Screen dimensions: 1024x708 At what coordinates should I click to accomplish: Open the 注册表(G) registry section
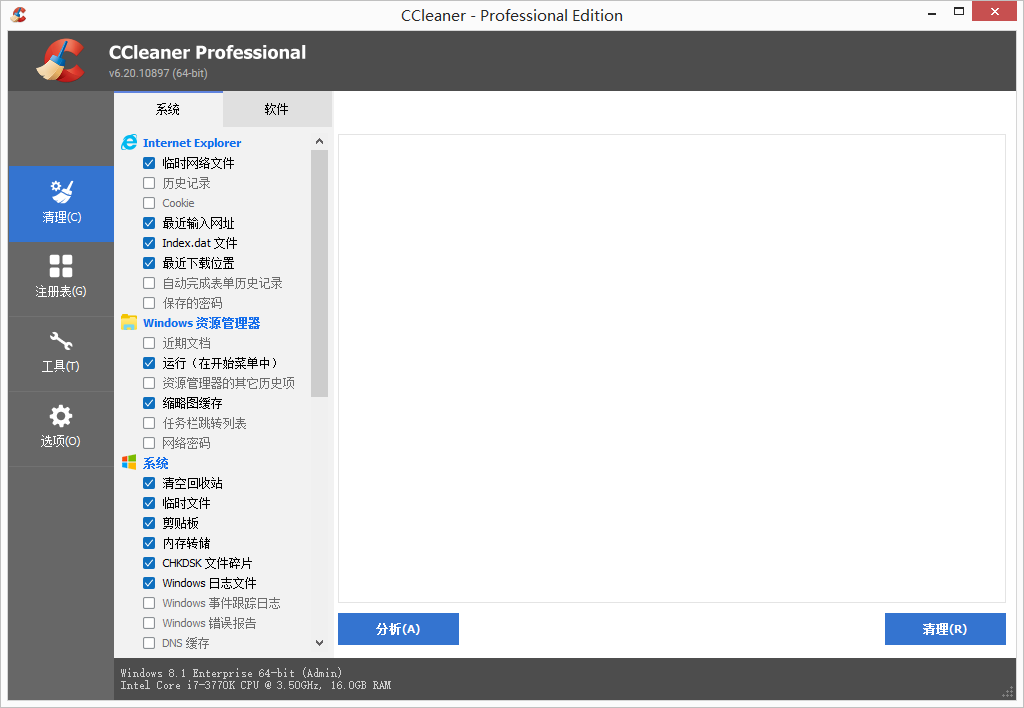61,279
